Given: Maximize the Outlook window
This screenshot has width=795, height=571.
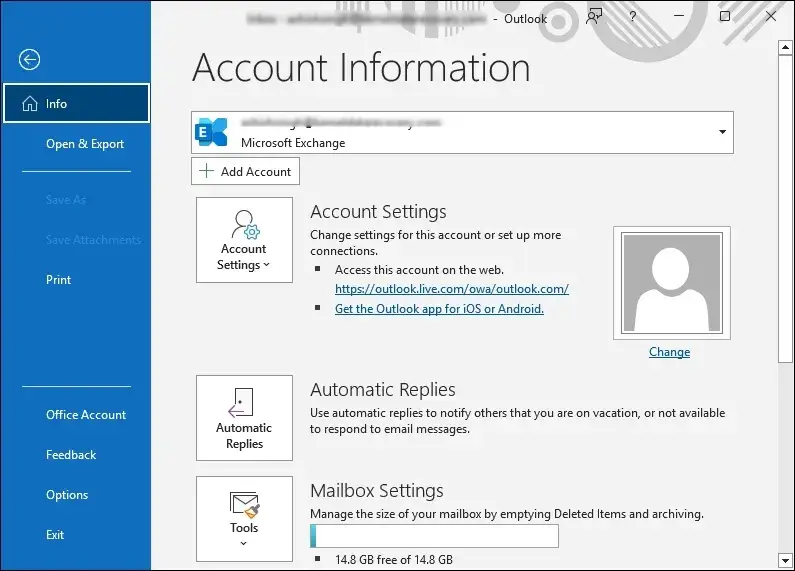Looking at the screenshot, I should (725, 16).
